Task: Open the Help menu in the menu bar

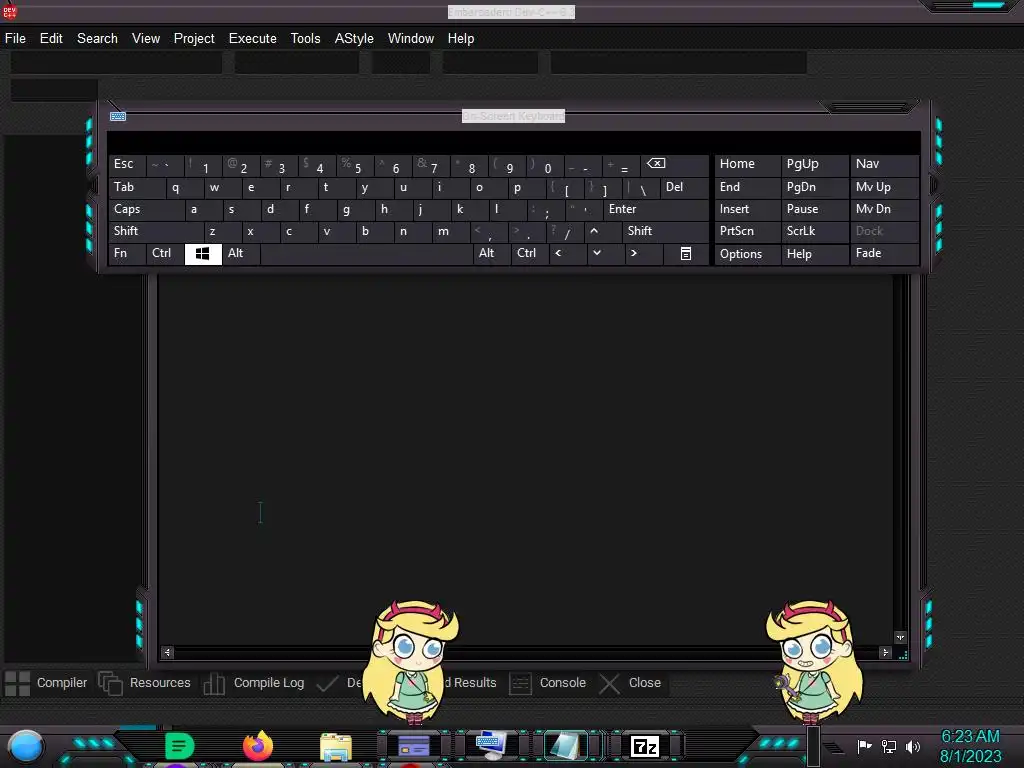Action: pos(460,39)
